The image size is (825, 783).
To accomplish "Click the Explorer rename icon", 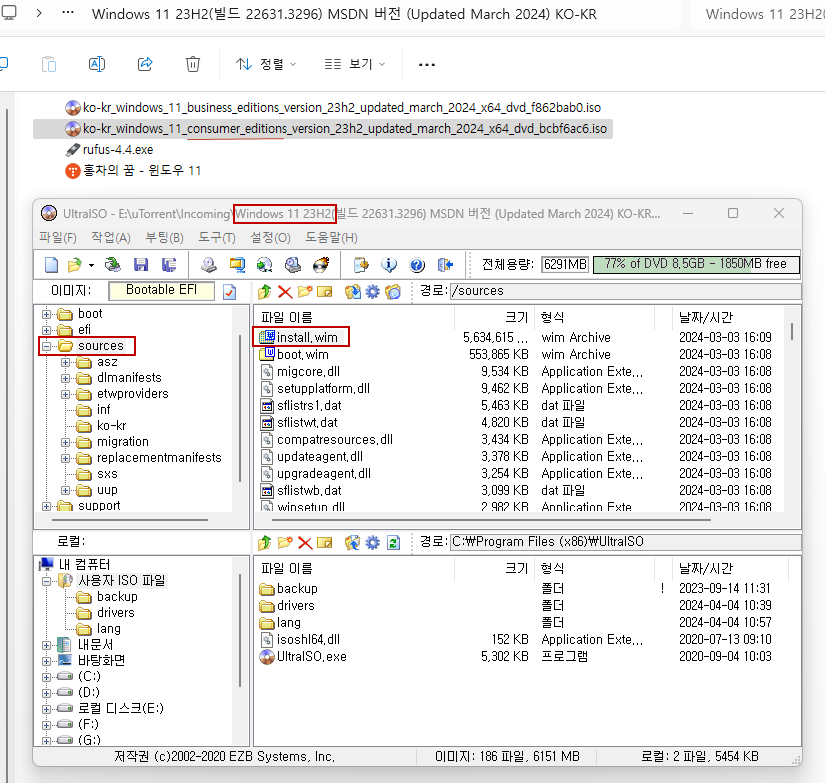I will [x=97, y=64].
